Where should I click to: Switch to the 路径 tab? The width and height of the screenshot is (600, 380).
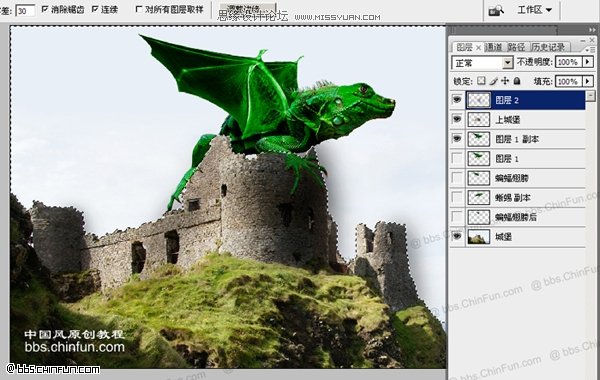(x=516, y=47)
